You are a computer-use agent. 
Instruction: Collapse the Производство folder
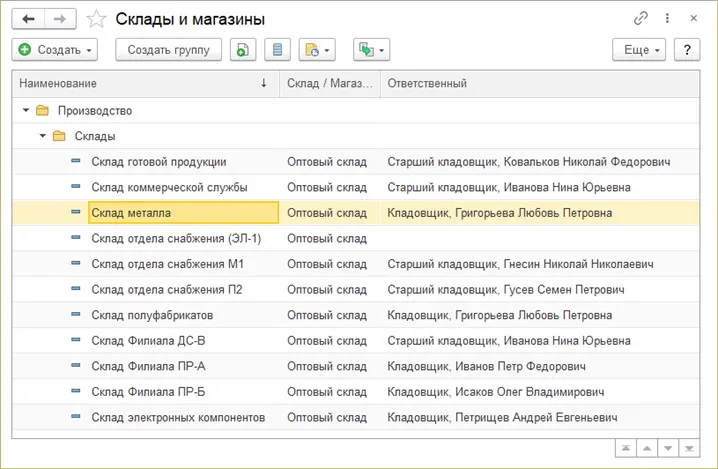click(x=26, y=110)
